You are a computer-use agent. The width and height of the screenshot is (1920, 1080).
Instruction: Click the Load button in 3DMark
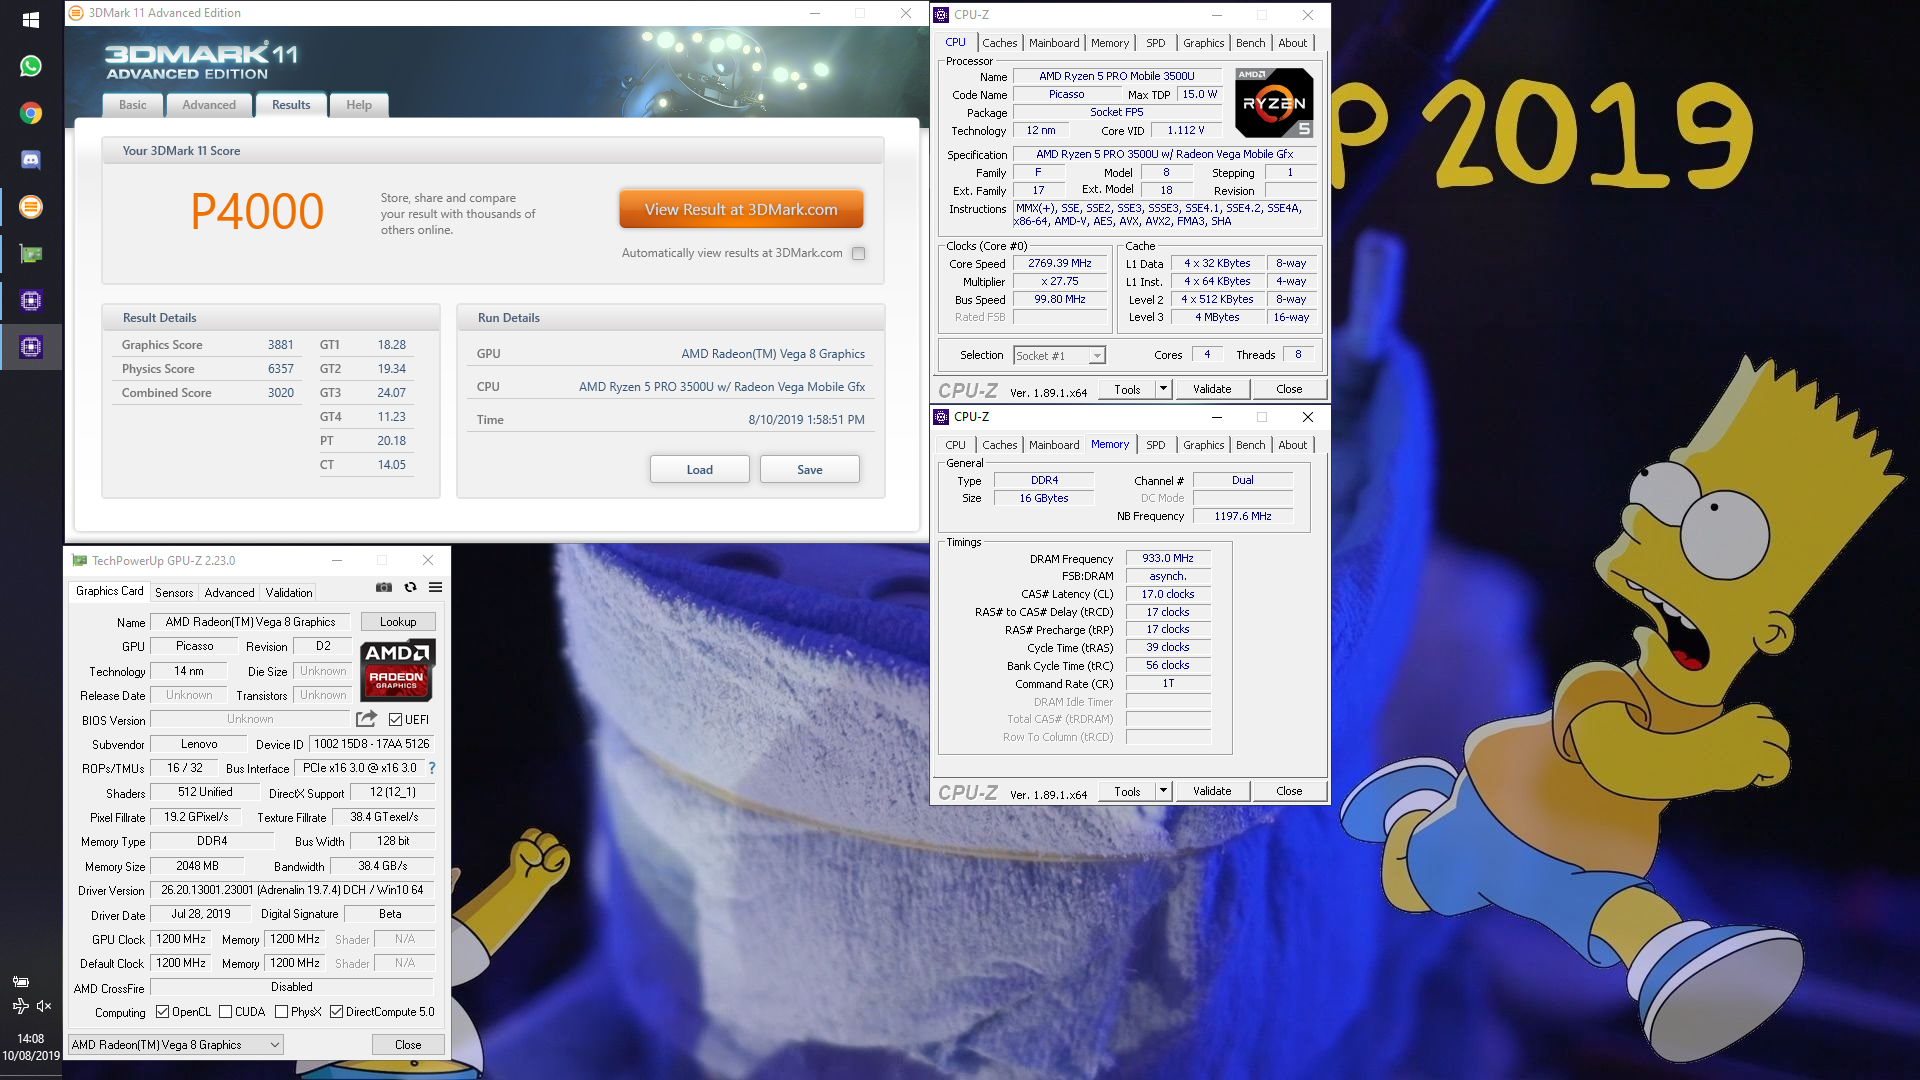point(700,470)
